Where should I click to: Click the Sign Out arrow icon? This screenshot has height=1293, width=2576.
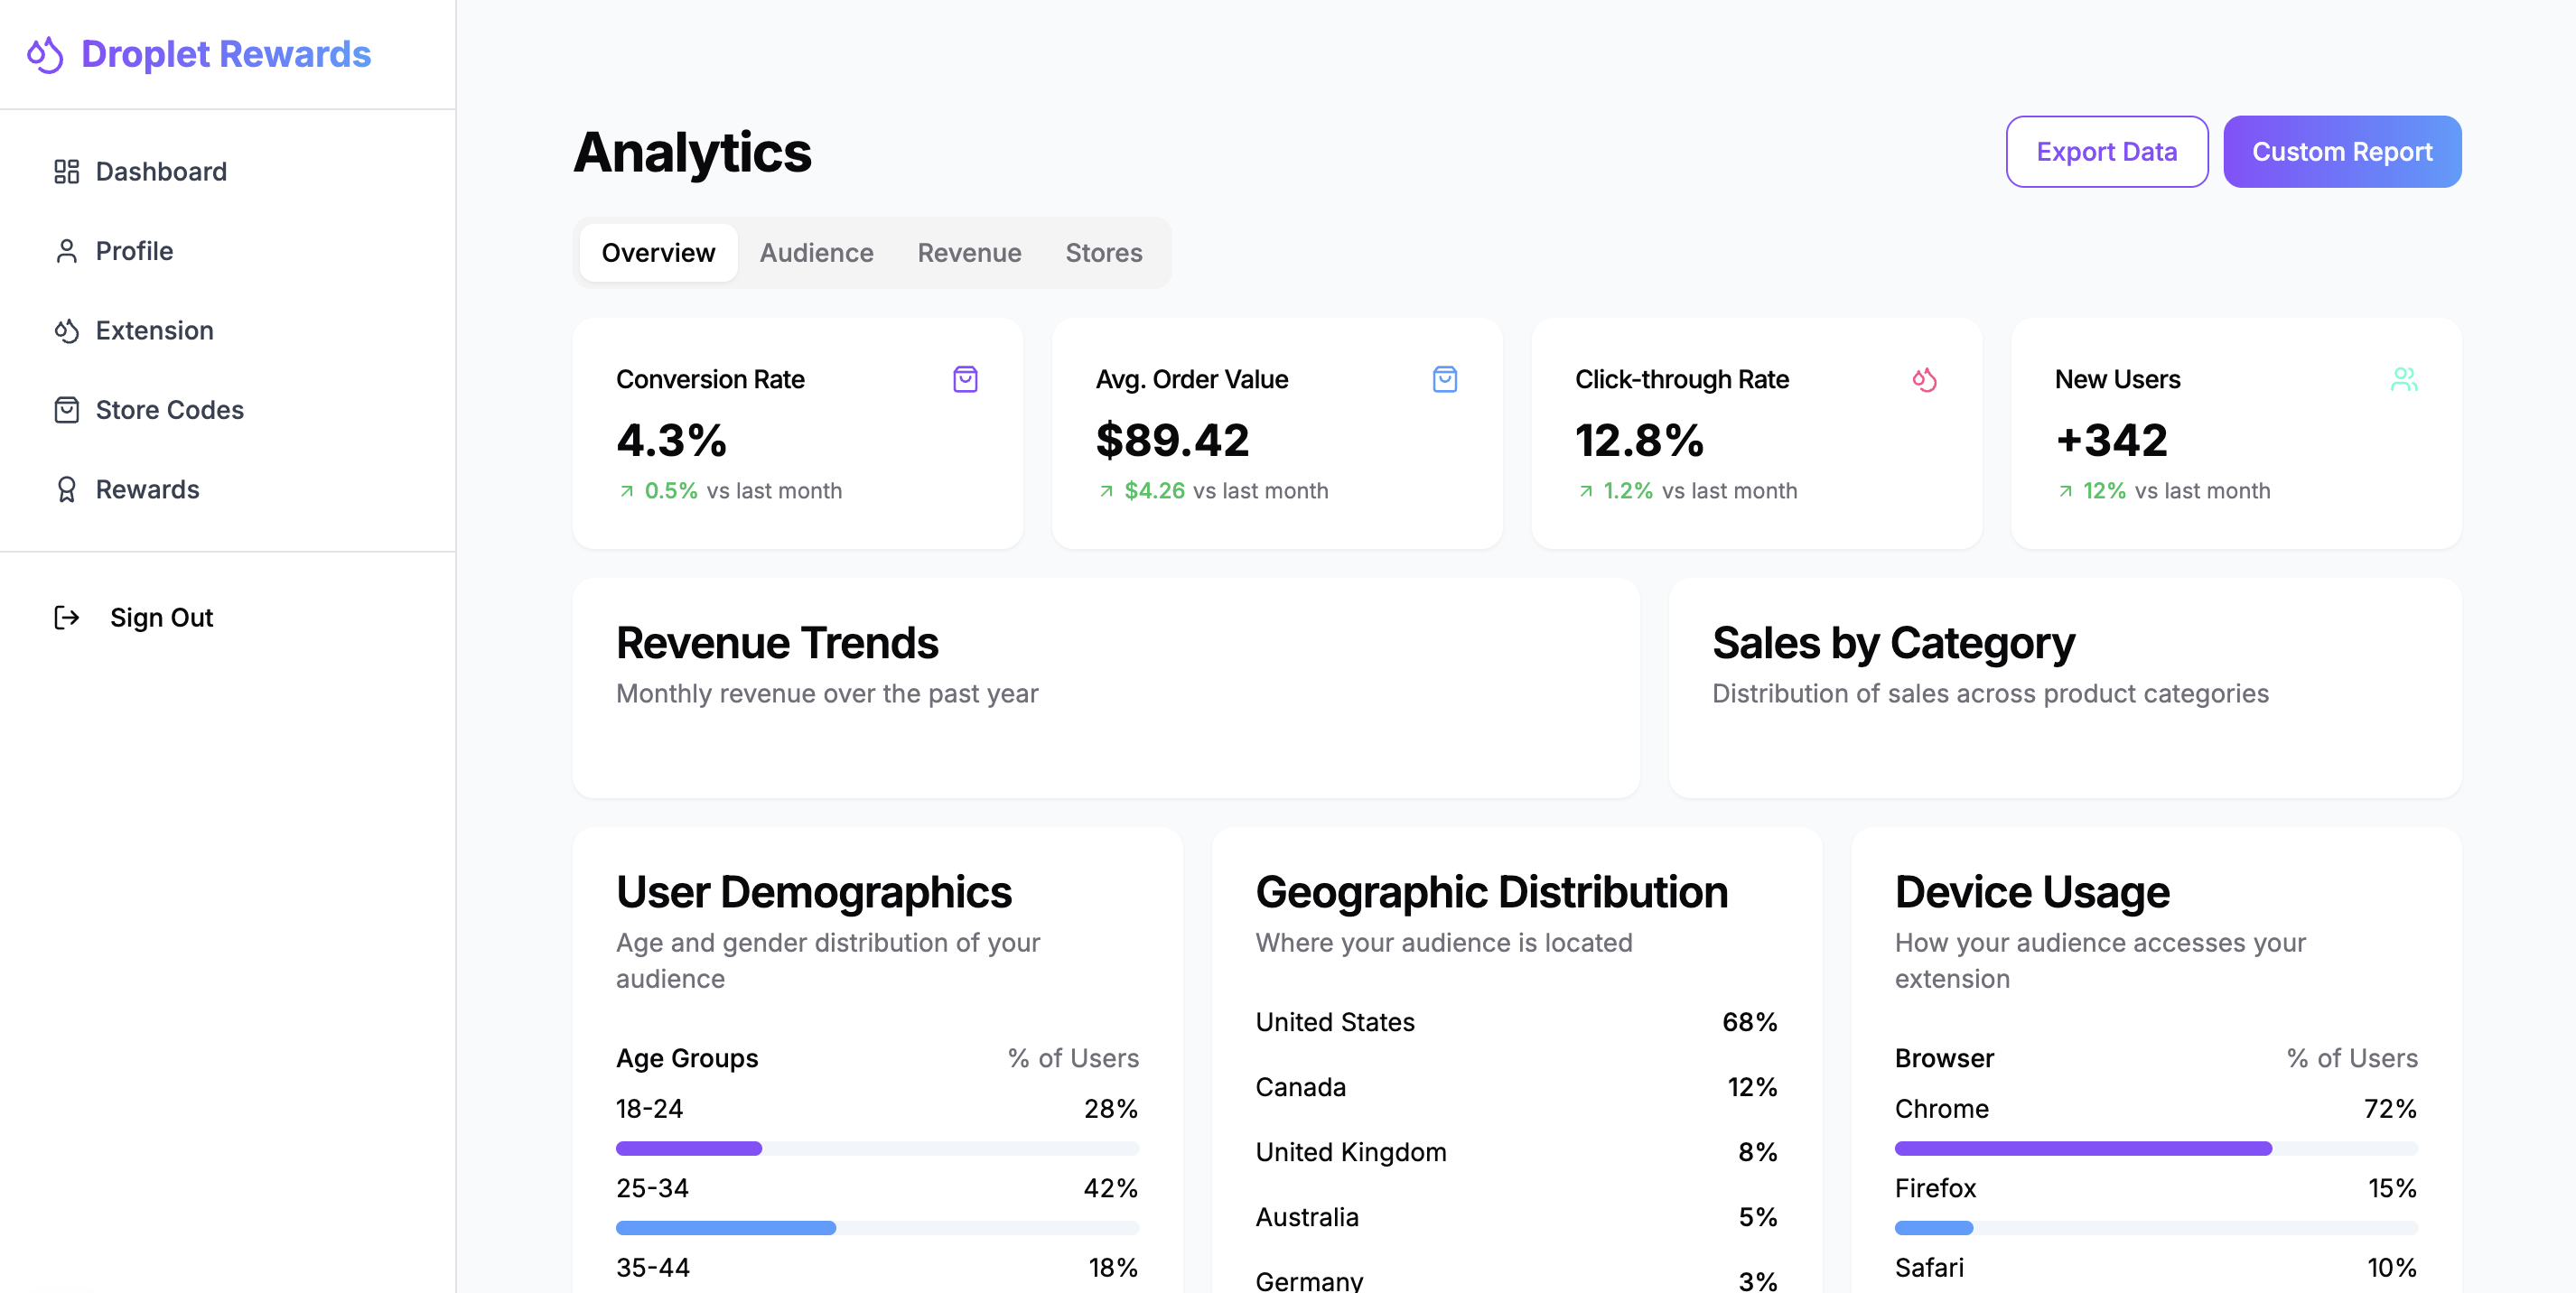click(66, 618)
